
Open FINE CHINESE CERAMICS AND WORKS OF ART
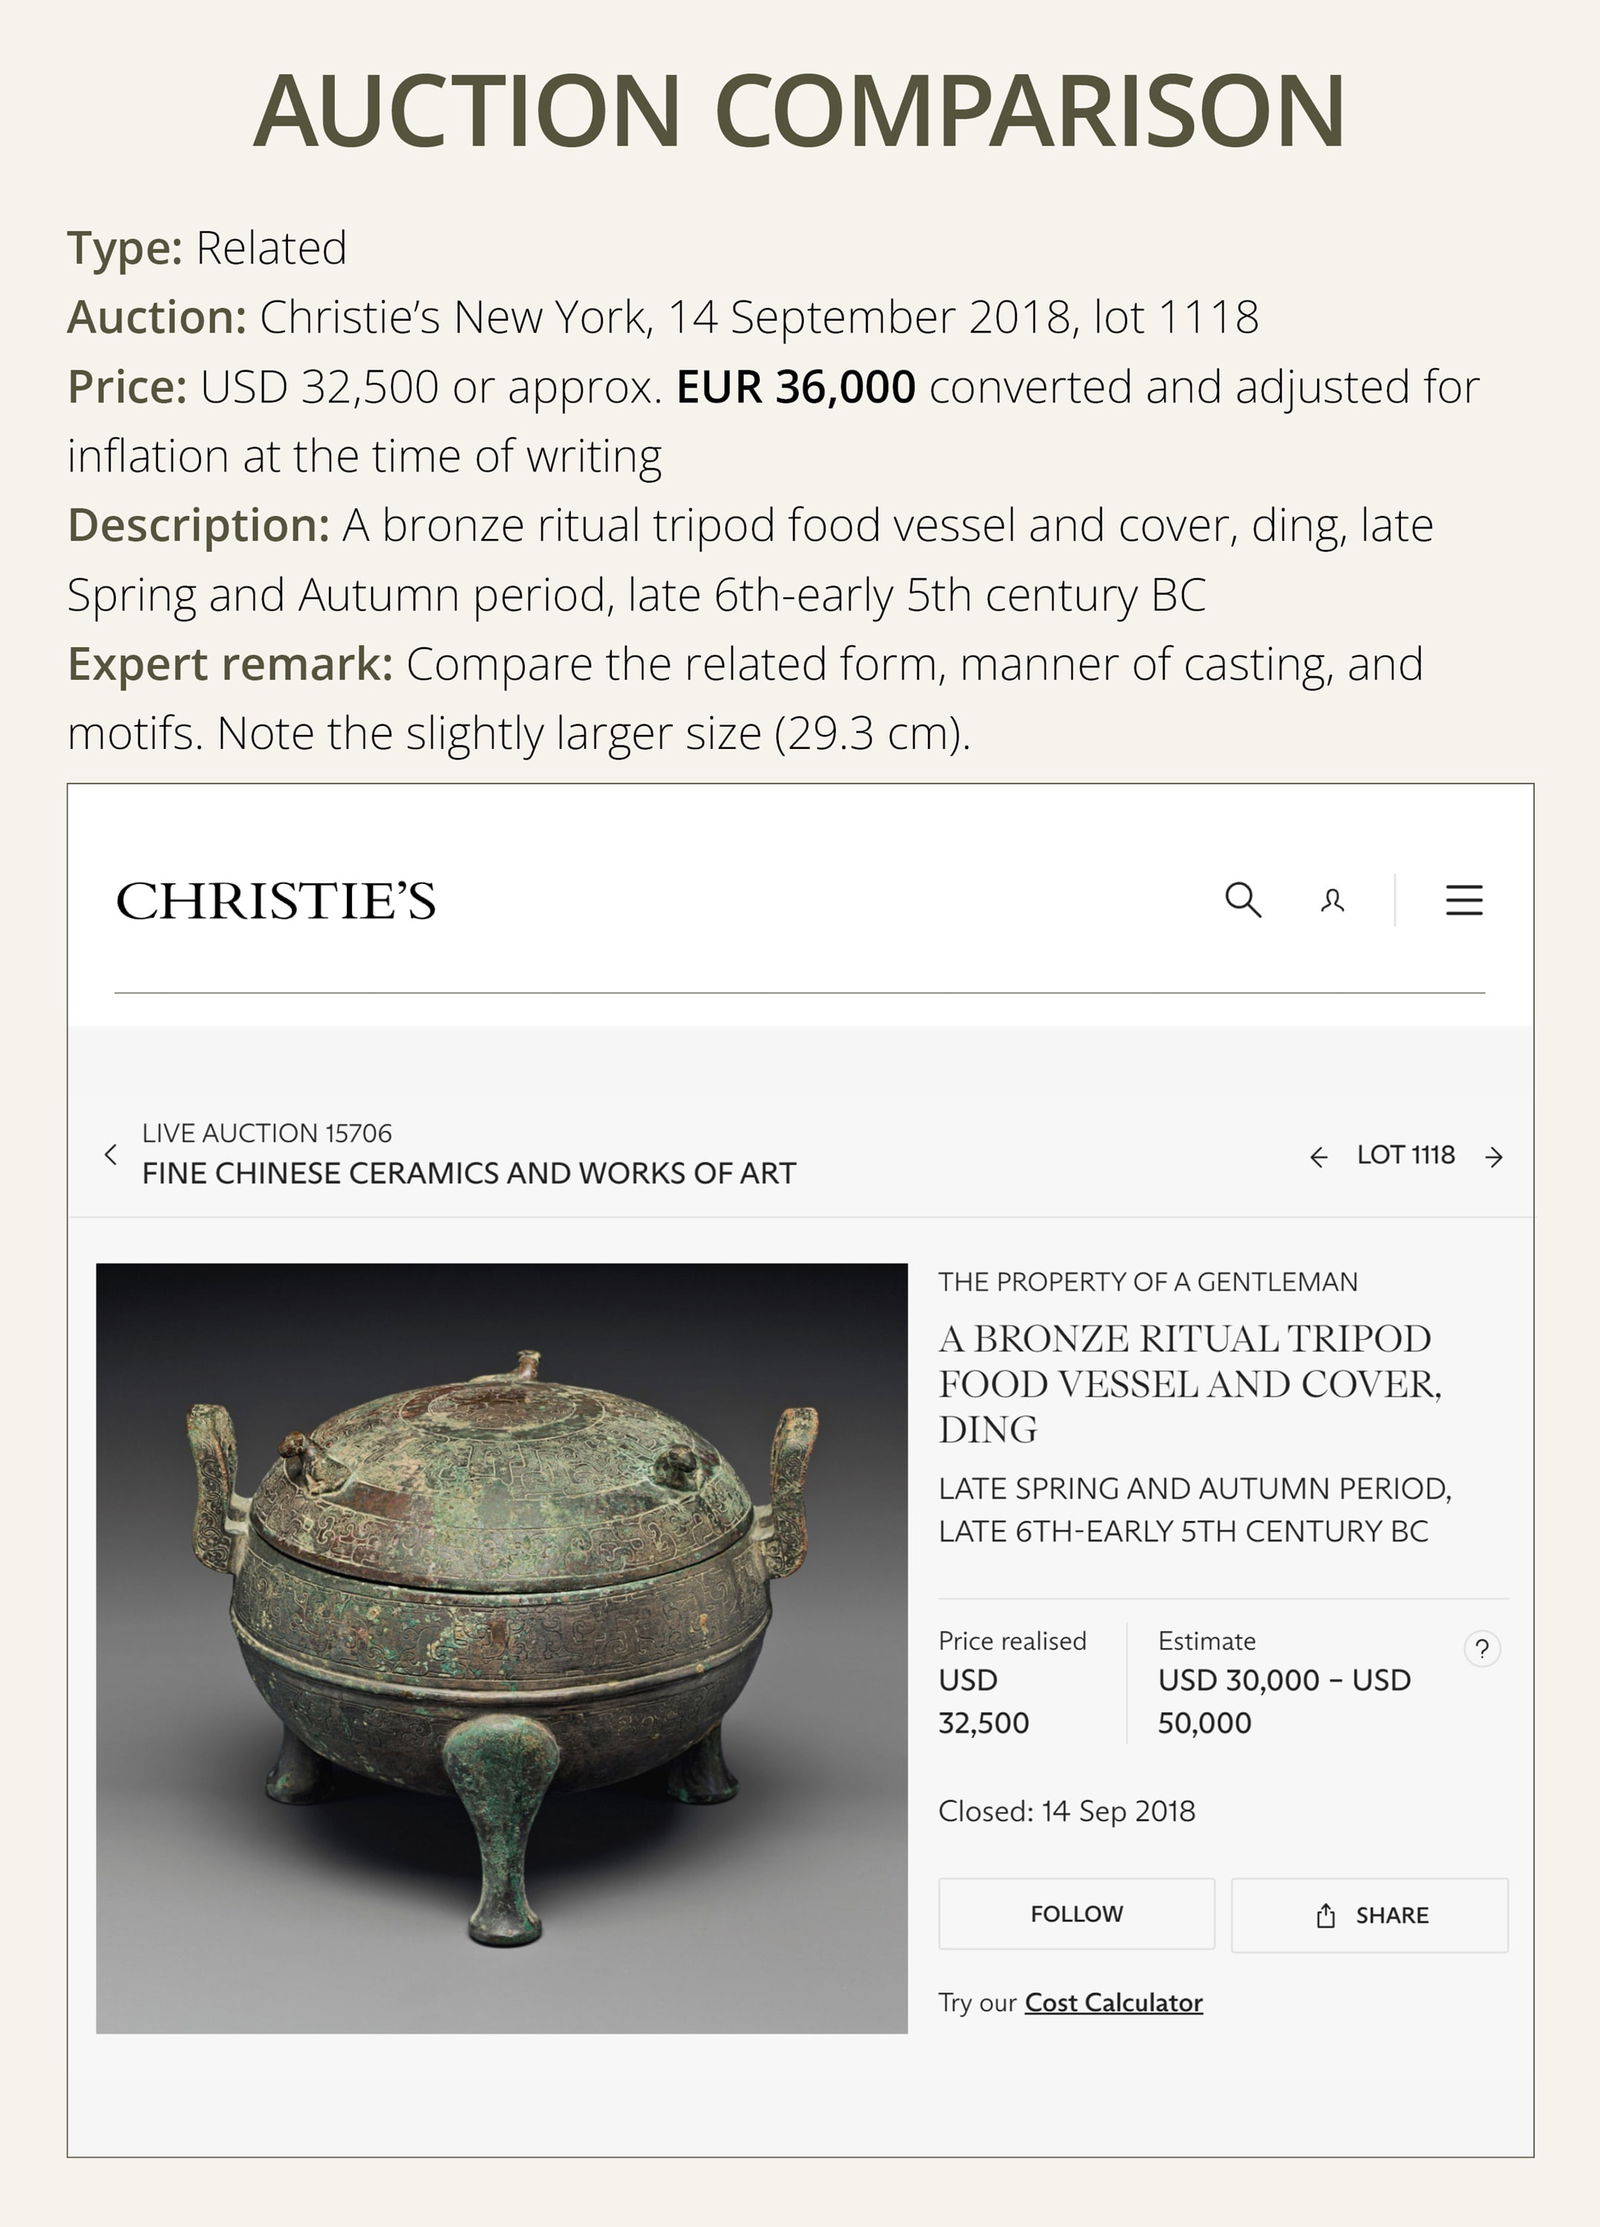point(470,1173)
